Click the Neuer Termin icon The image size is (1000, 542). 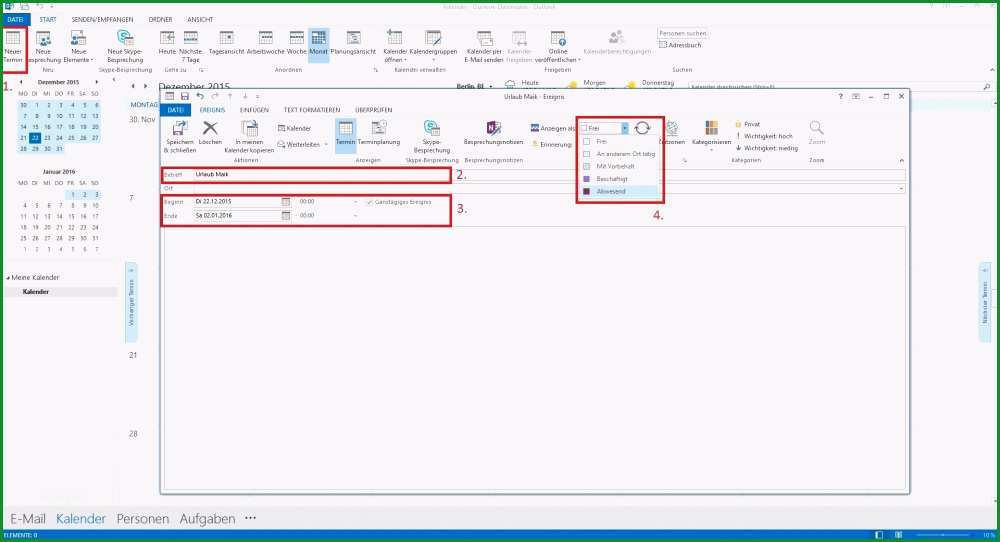click(x=13, y=47)
